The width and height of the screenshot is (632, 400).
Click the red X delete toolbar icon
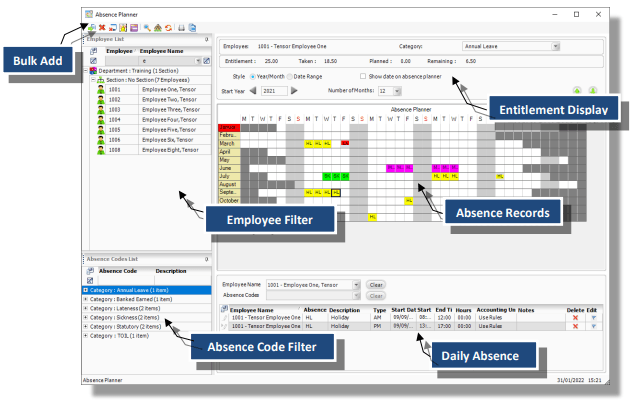pyautogui.click(x=101, y=29)
